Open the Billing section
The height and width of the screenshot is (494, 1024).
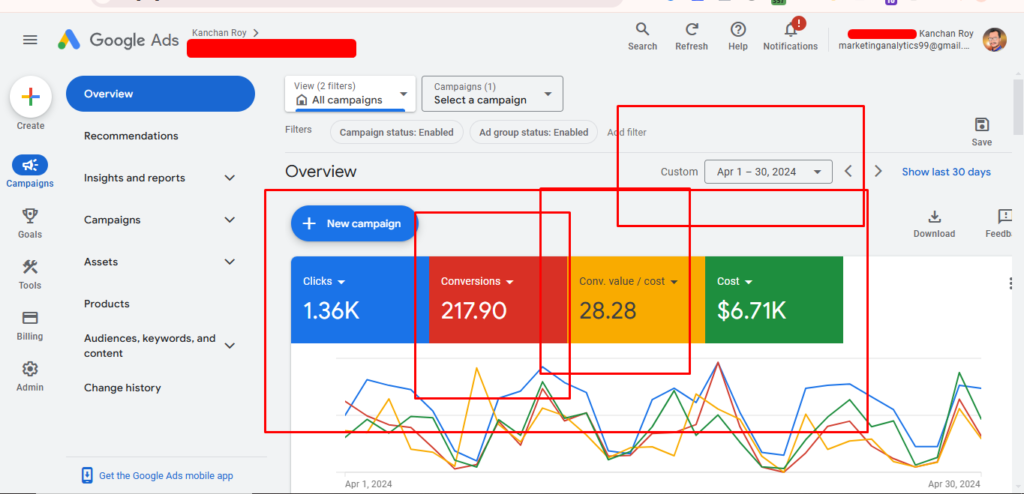pos(30,325)
